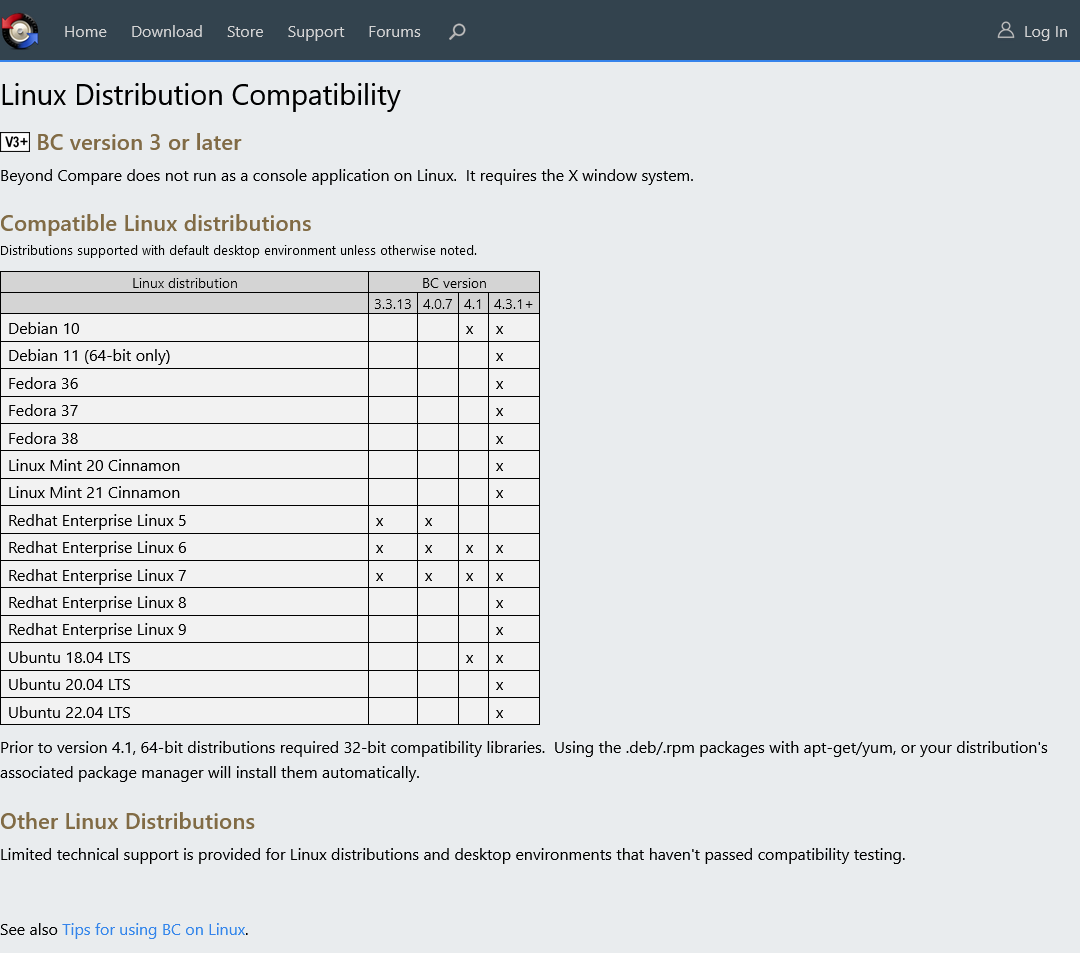
Task: Click the paragraph about 32-bit compatibility libraries
Action: tap(523, 760)
